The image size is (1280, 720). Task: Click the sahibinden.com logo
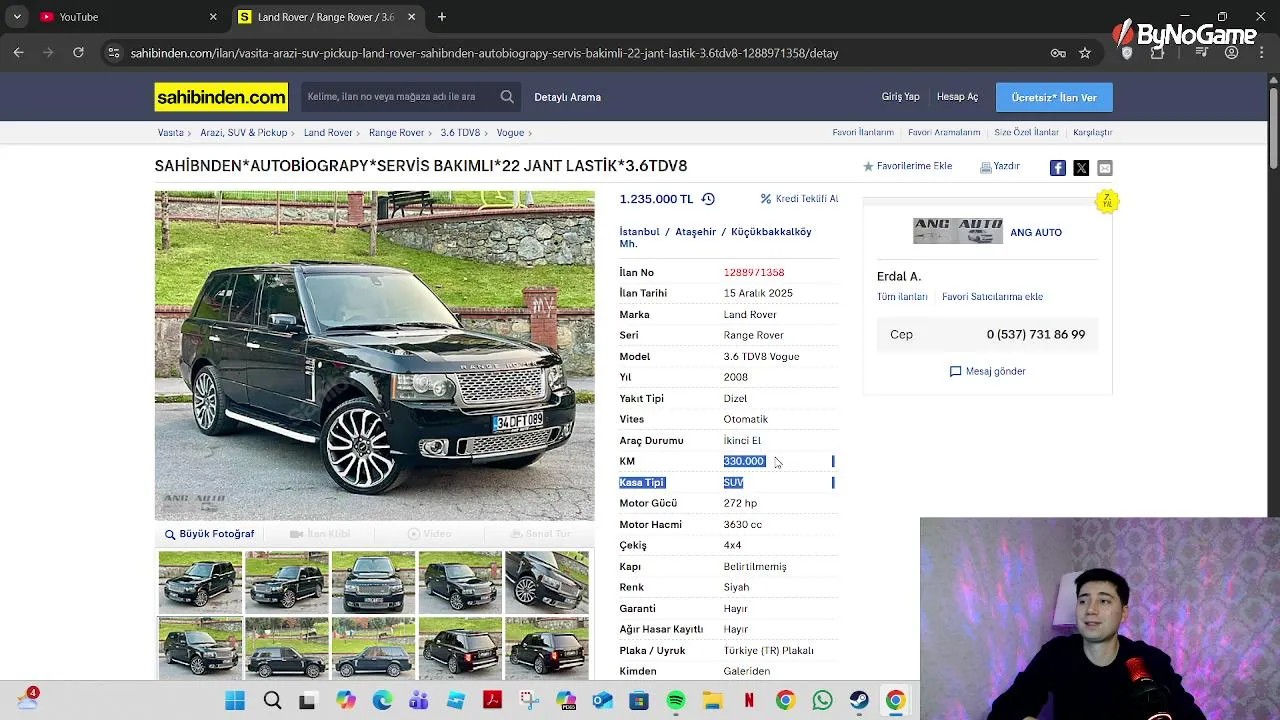click(221, 97)
